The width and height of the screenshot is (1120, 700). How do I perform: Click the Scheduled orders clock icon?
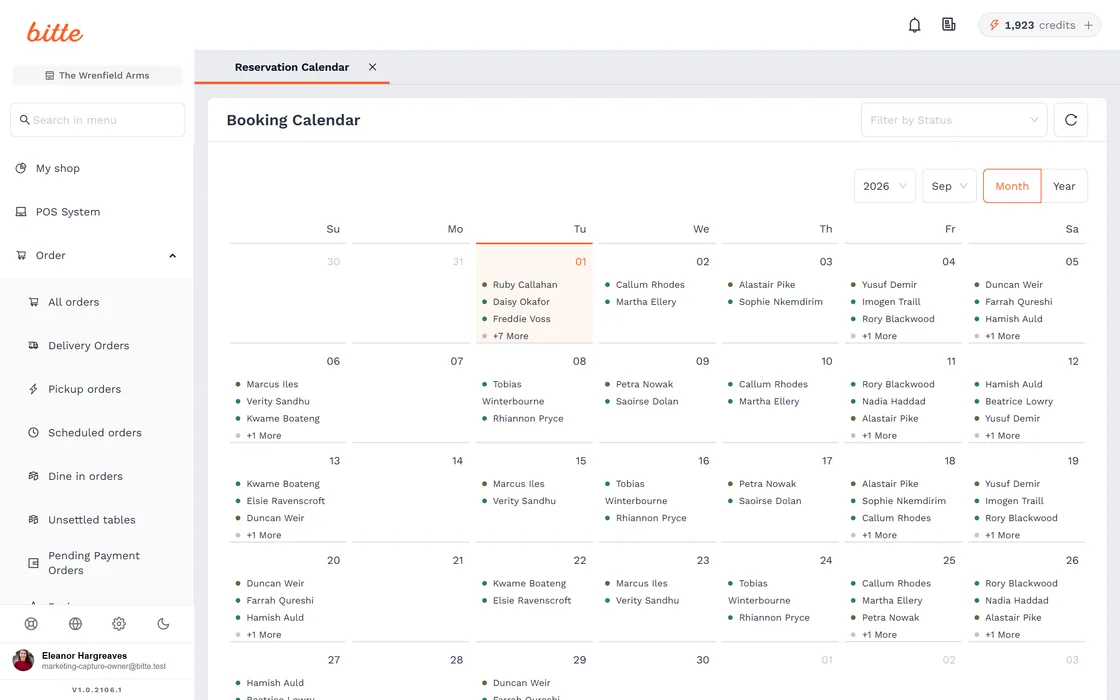tap(34, 433)
